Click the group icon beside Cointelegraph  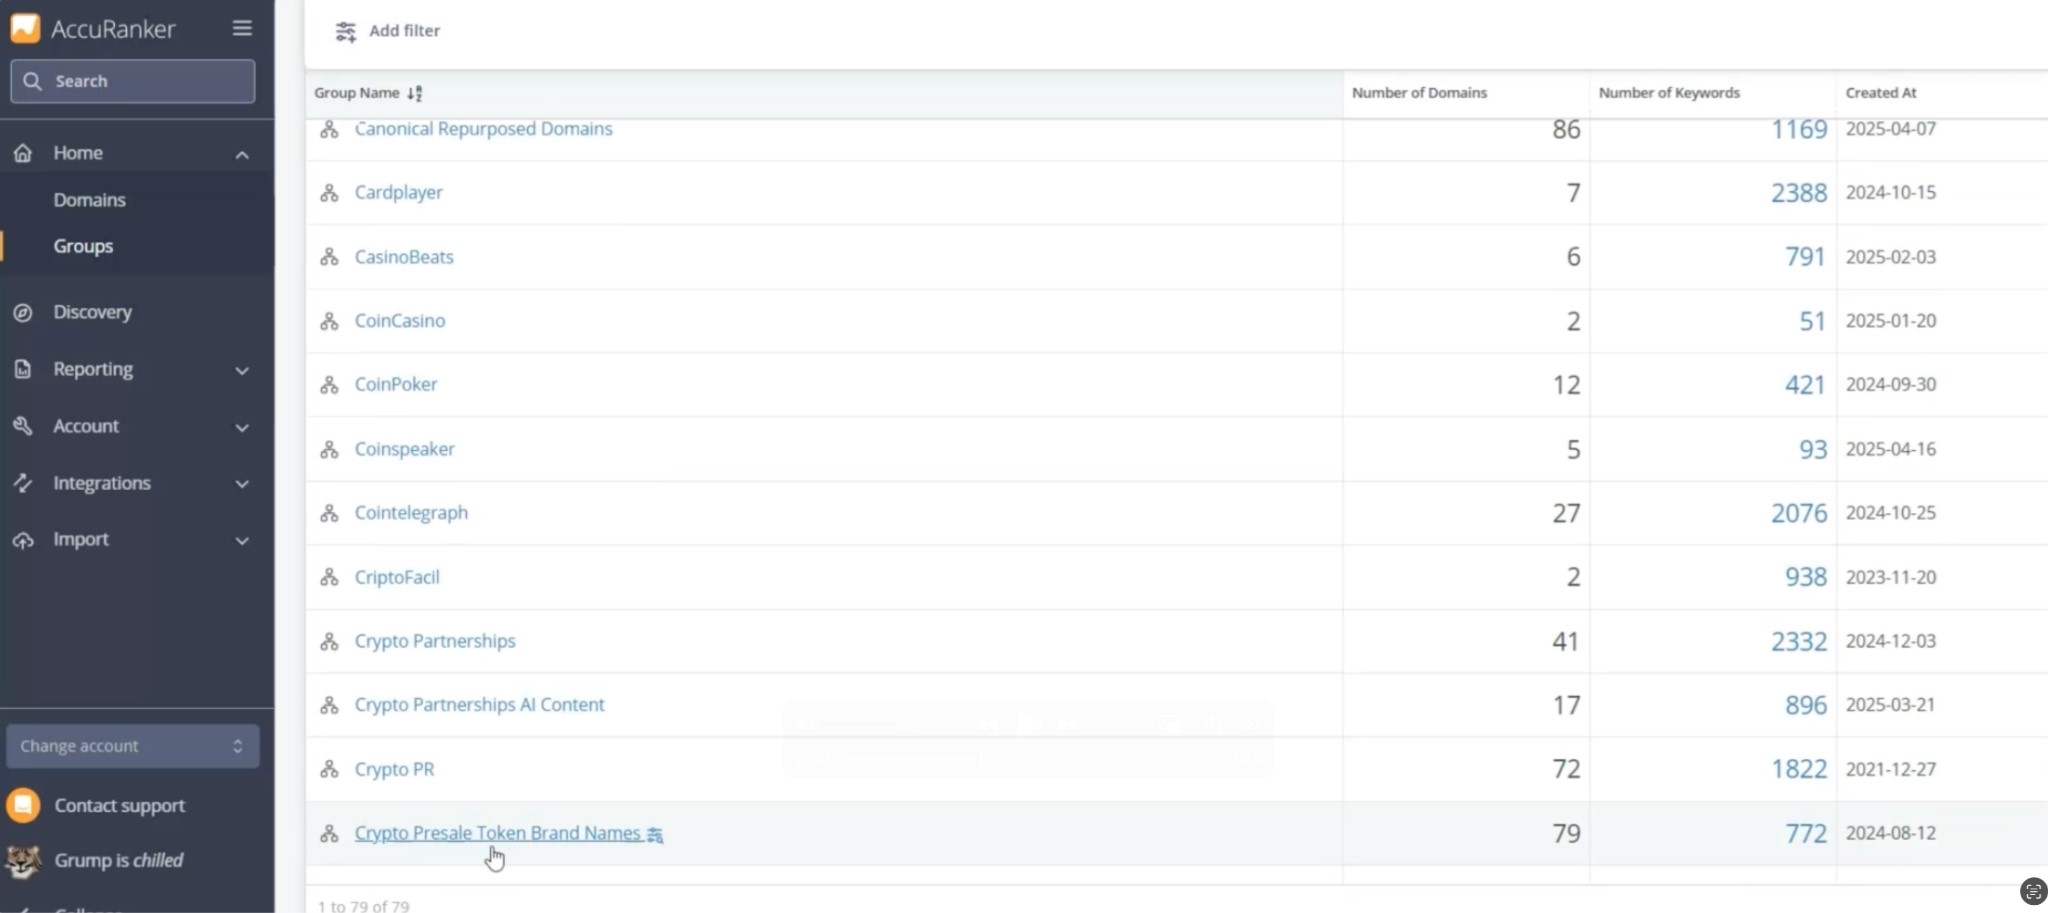point(329,513)
